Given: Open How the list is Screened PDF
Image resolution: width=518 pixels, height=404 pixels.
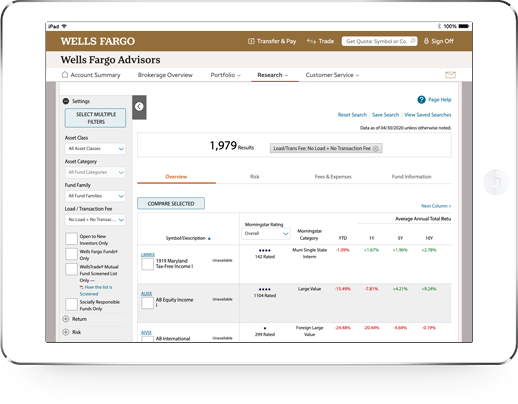Looking at the screenshot, I should click(x=96, y=290).
